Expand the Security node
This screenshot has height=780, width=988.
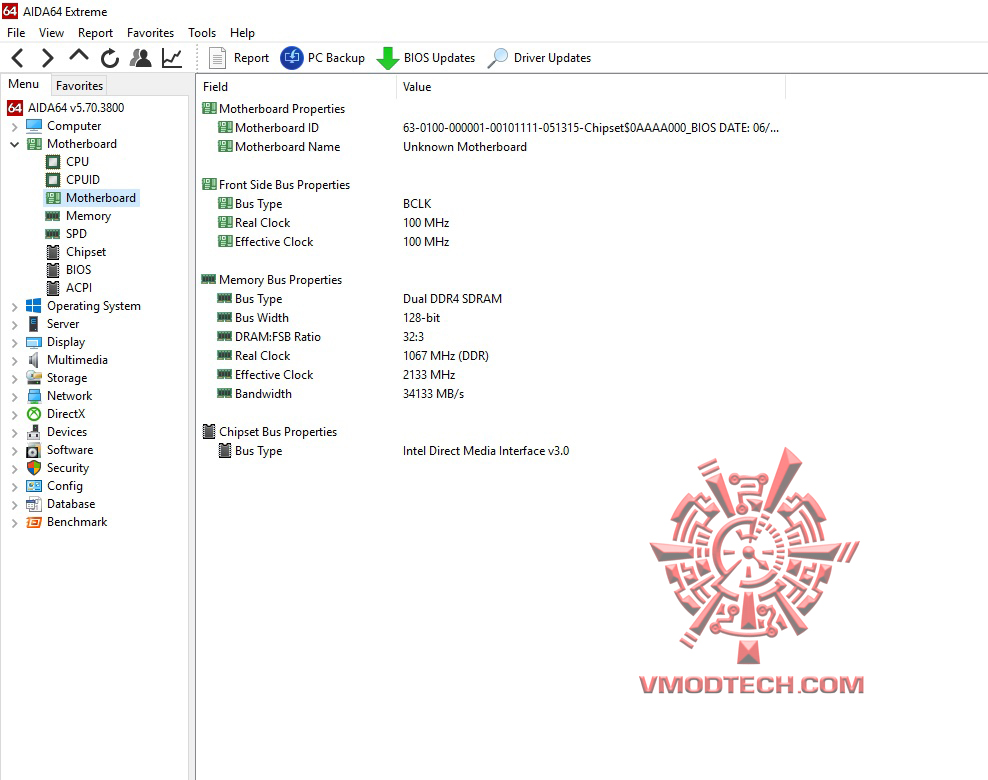[14, 469]
